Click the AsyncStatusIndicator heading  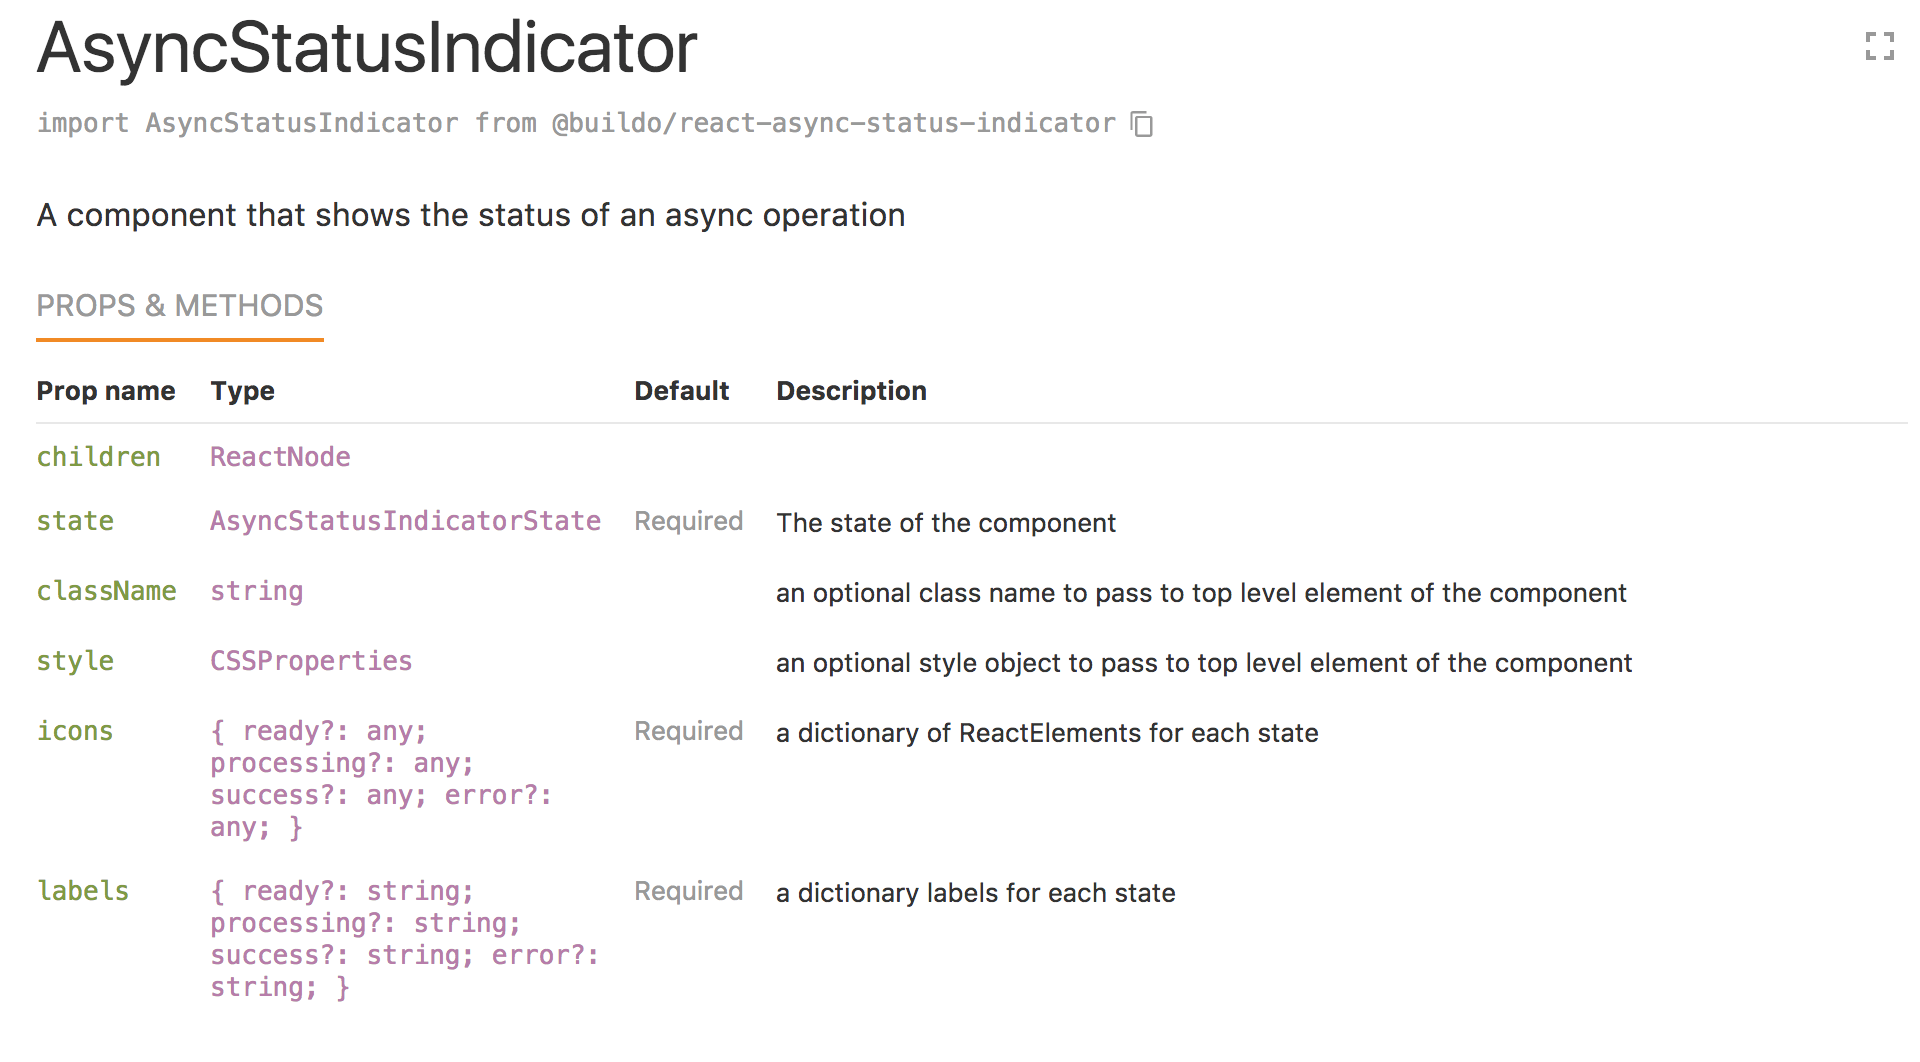(x=367, y=47)
